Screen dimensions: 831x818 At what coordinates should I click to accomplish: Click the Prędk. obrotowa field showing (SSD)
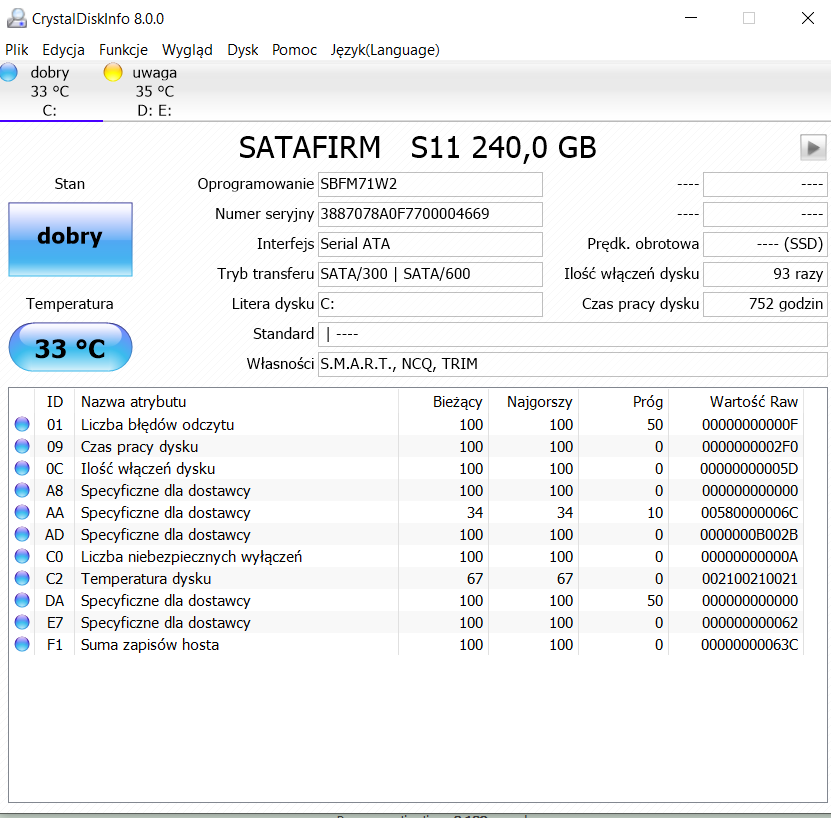(765, 244)
